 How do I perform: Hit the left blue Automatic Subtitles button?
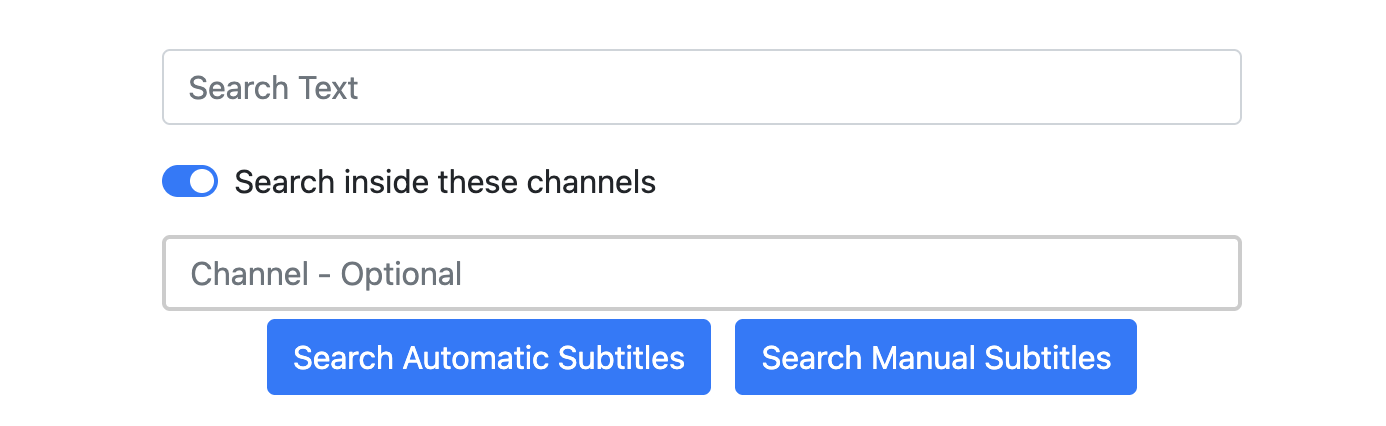tap(488, 357)
